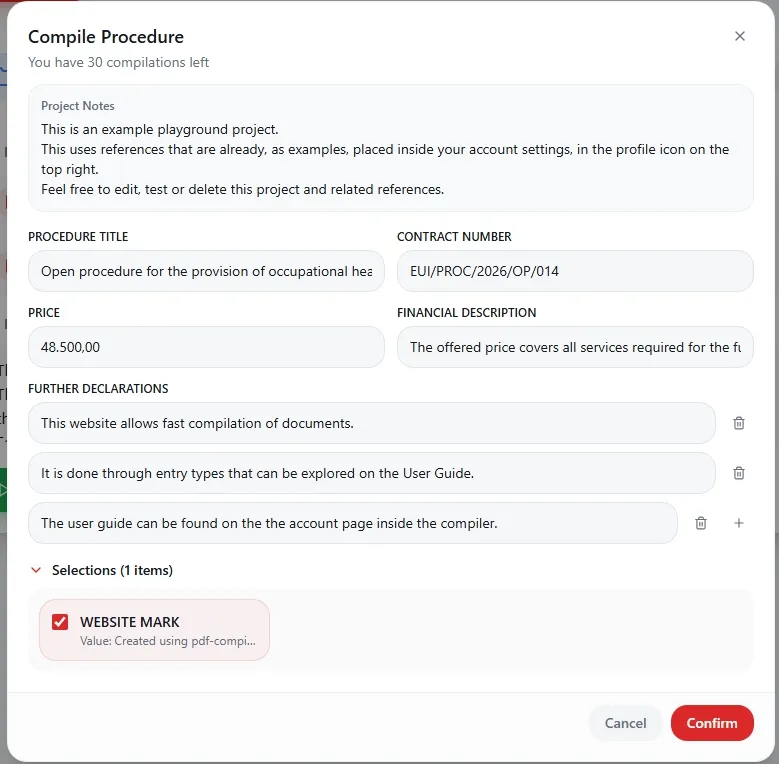Close the Compile Procedure dialog with X
Screen dimensions: 779x764
pos(740,36)
